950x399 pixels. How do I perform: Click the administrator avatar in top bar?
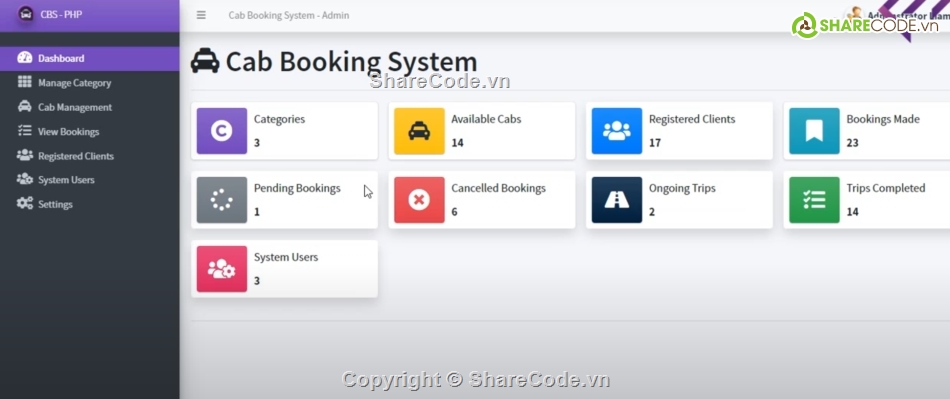tap(855, 15)
